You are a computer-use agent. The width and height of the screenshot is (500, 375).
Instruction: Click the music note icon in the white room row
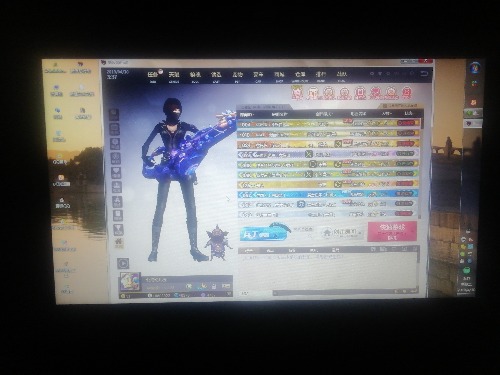(301, 204)
